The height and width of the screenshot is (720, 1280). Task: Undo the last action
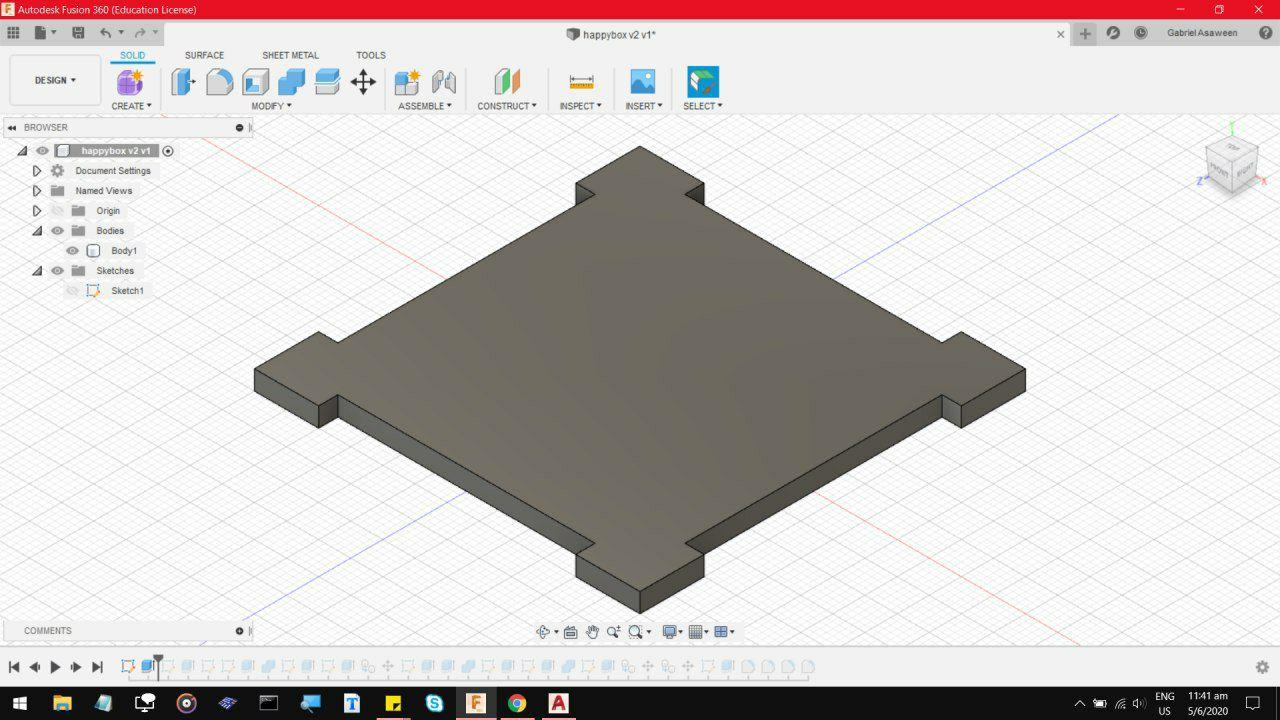105,33
